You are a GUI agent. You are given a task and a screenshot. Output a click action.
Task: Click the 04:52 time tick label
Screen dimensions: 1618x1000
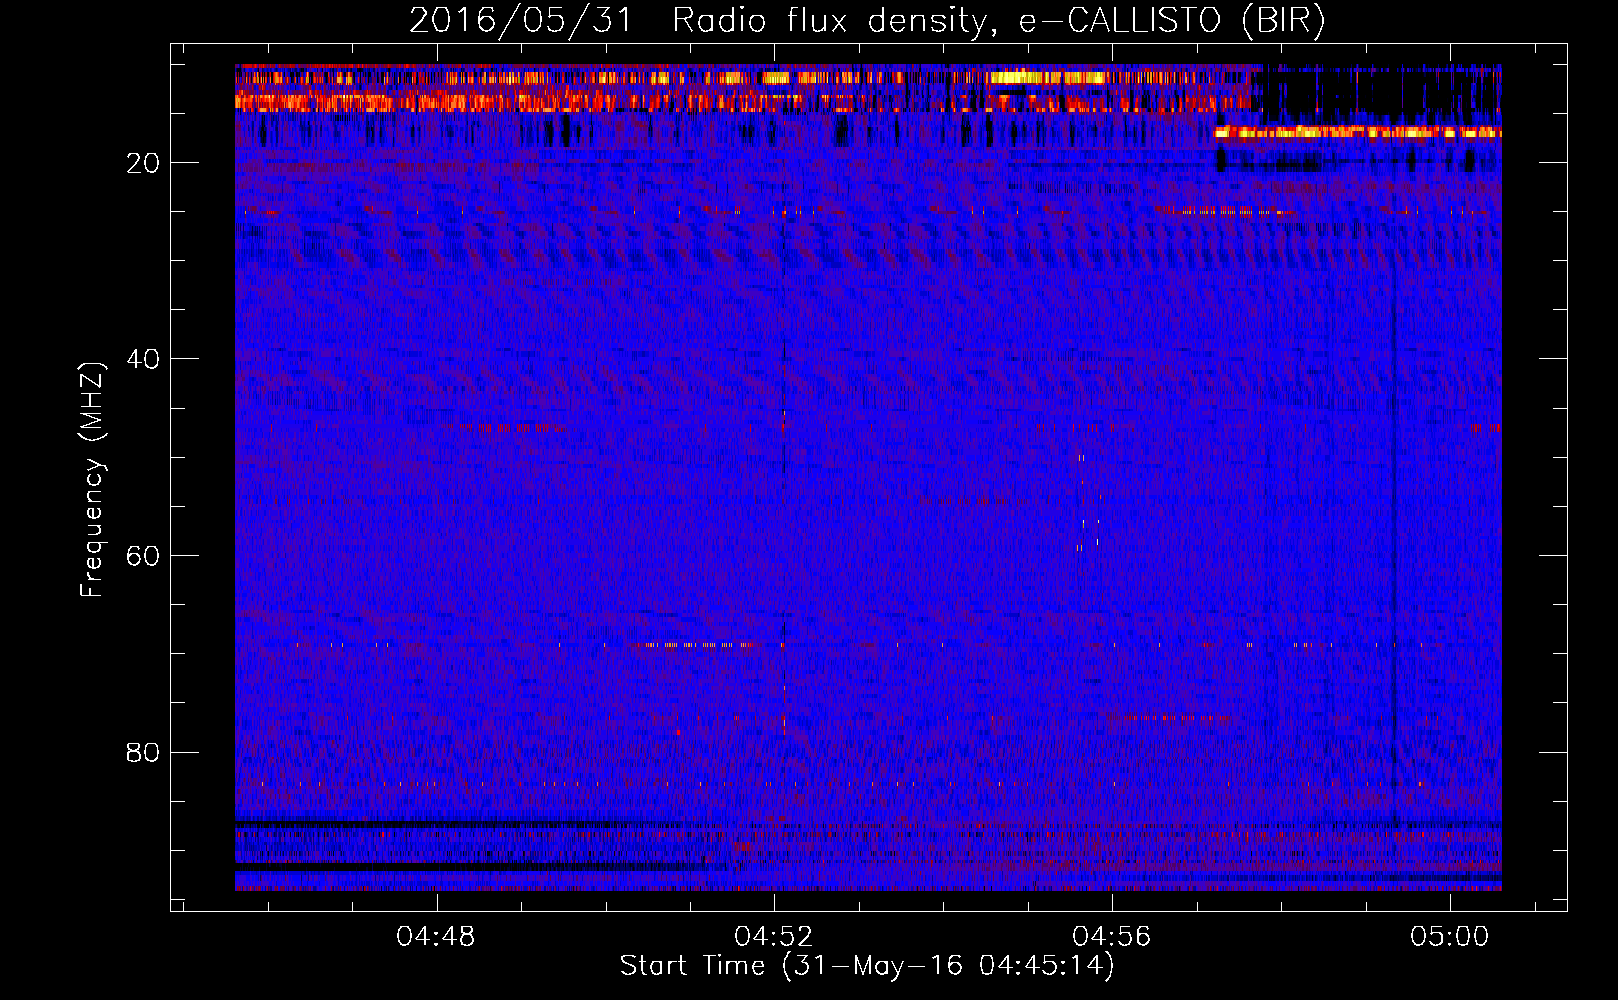[x=774, y=937]
